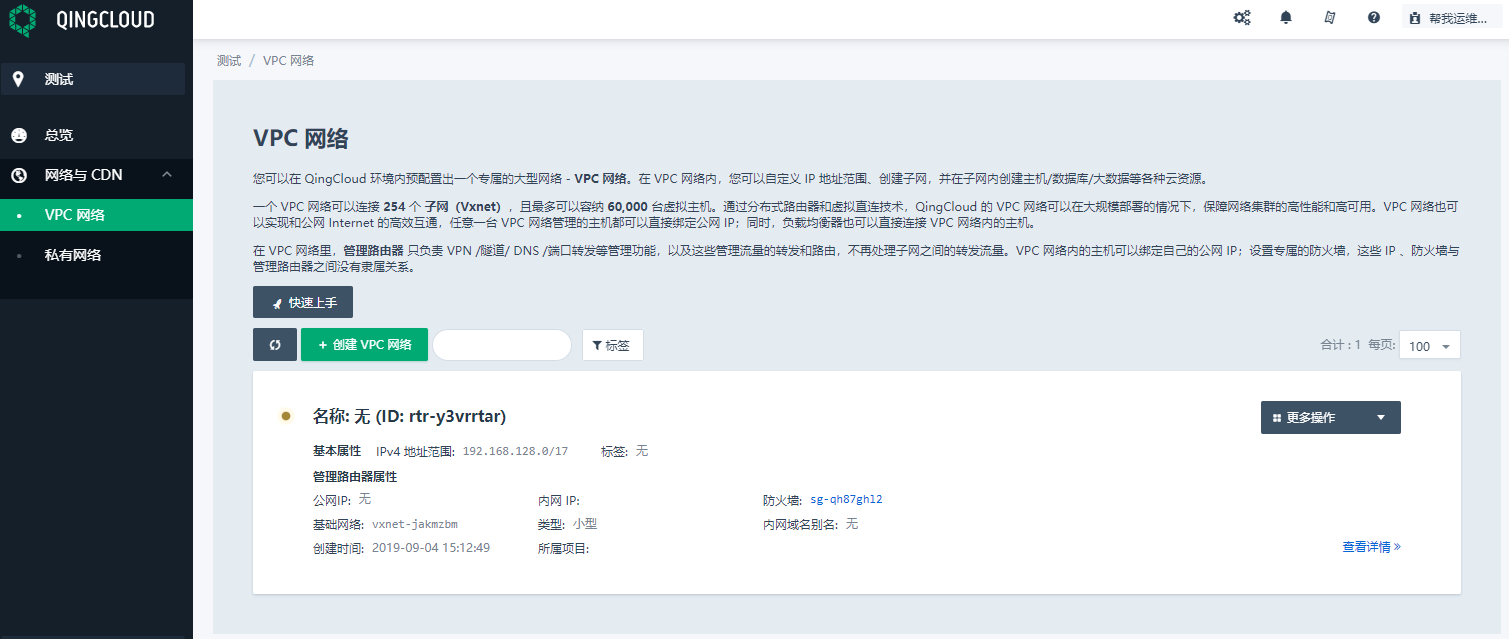
Task: Click the 快速上手 quick start button
Action: pyautogui.click(x=303, y=302)
